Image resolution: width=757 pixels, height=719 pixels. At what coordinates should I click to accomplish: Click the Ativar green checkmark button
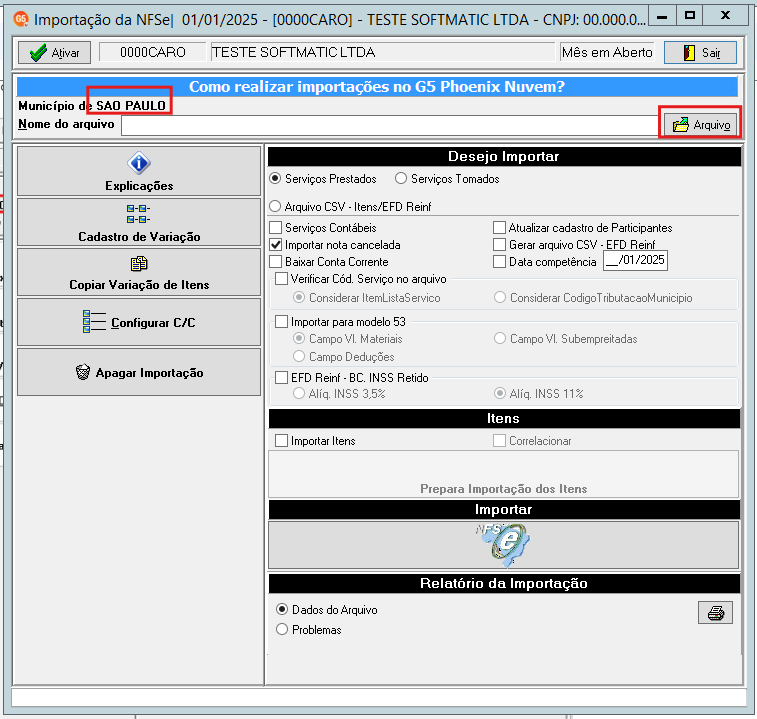coord(54,52)
